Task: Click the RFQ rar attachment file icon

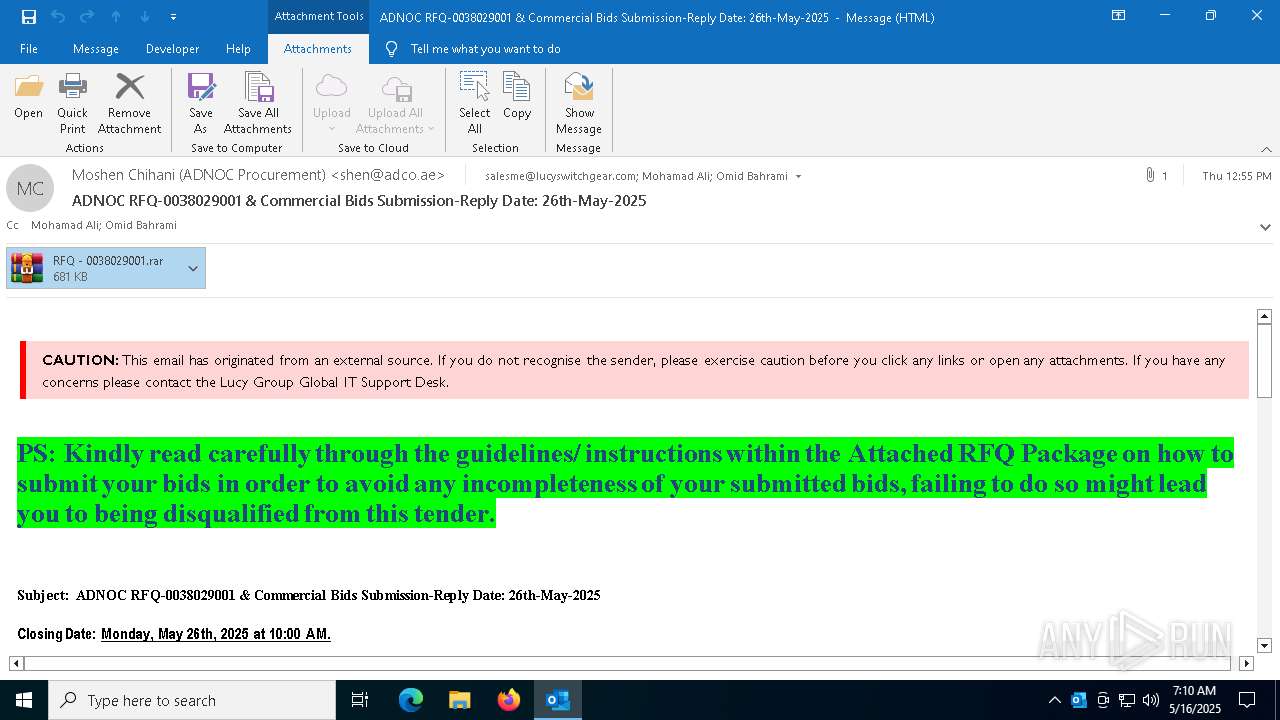Action: 27,268
